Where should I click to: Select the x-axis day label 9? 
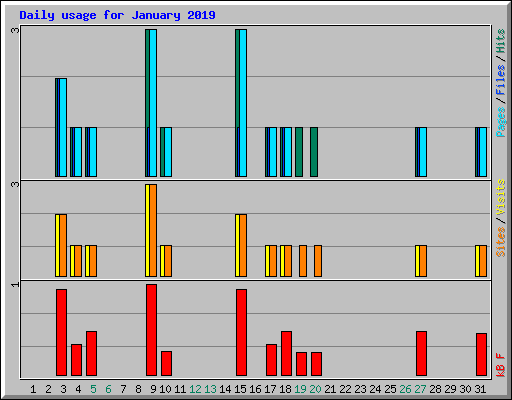click(x=153, y=389)
